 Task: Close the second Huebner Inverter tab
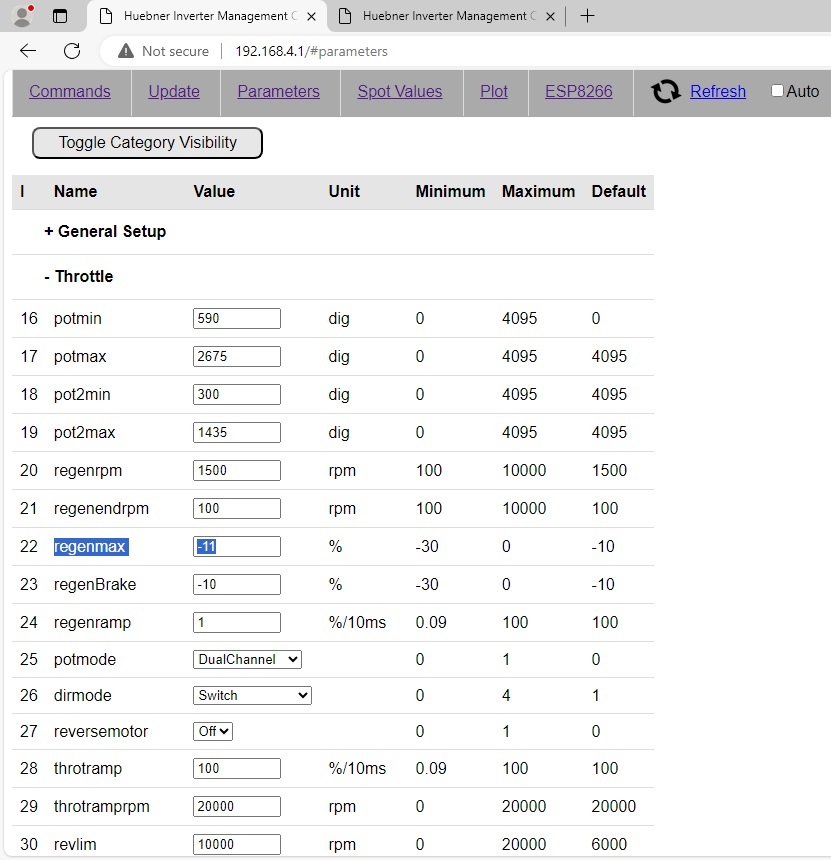(551, 16)
